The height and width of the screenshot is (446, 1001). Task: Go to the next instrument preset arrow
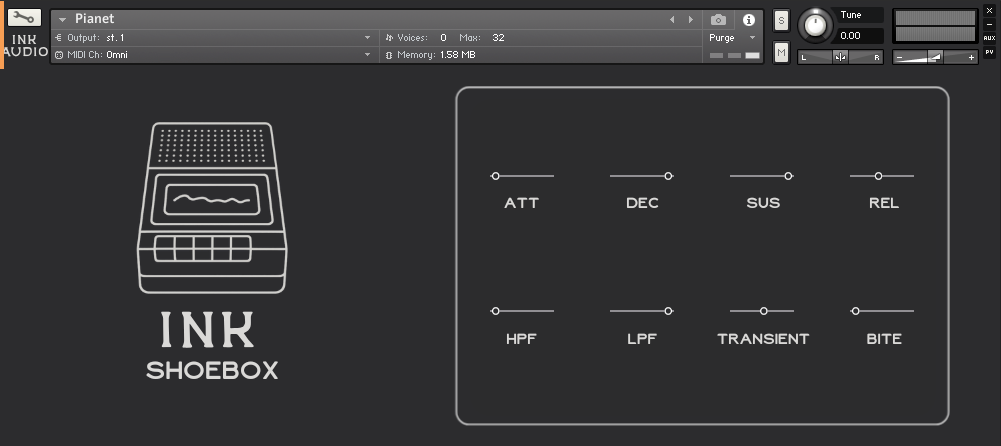pyautogui.click(x=690, y=19)
